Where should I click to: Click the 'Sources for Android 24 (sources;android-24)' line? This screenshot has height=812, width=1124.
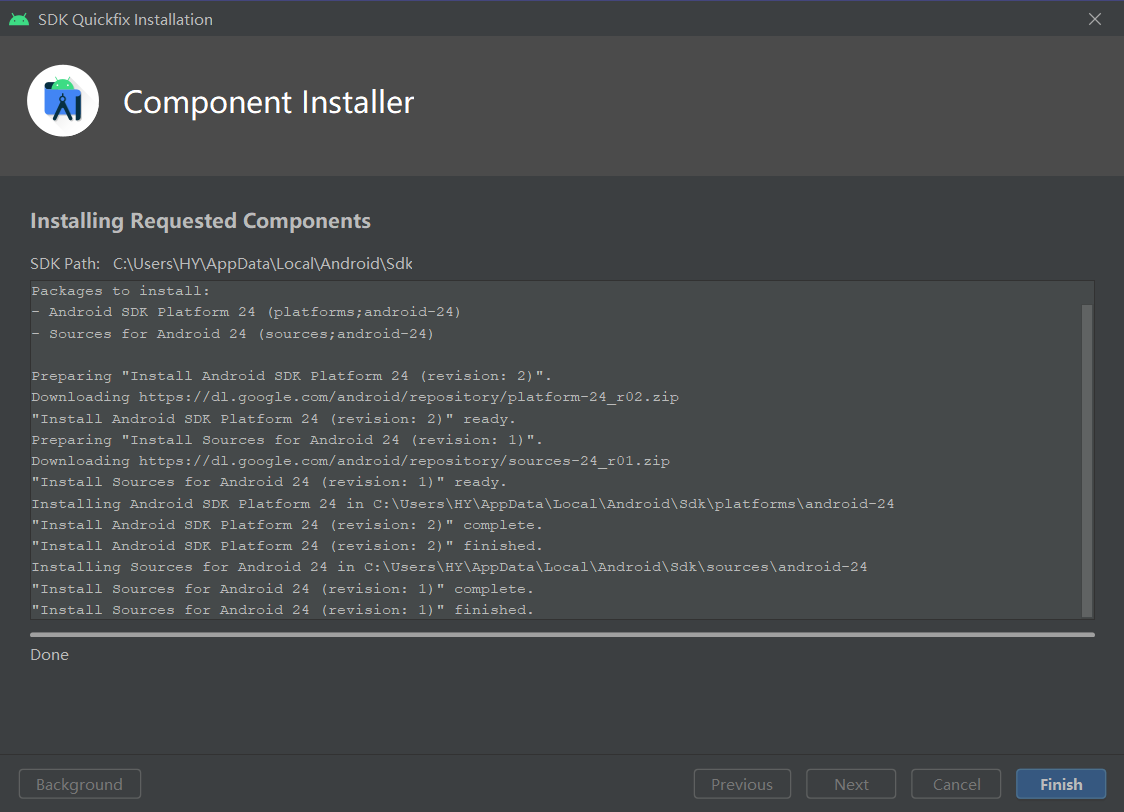click(x=232, y=334)
